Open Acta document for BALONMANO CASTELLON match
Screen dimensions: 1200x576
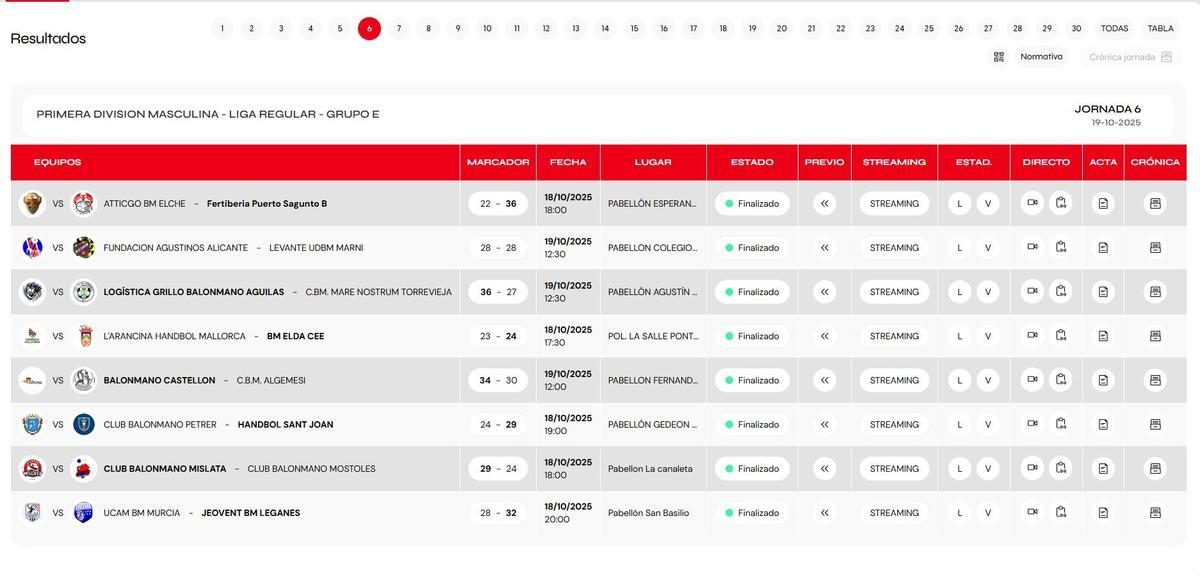pyautogui.click(x=1103, y=380)
